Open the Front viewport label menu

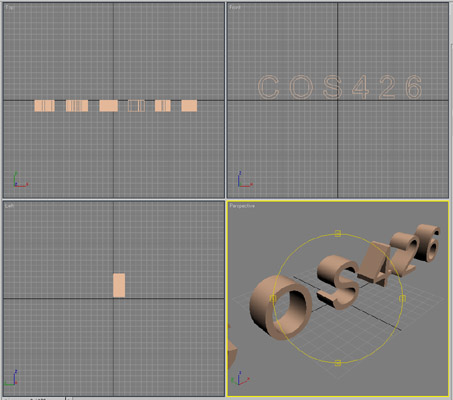(235, 7)
